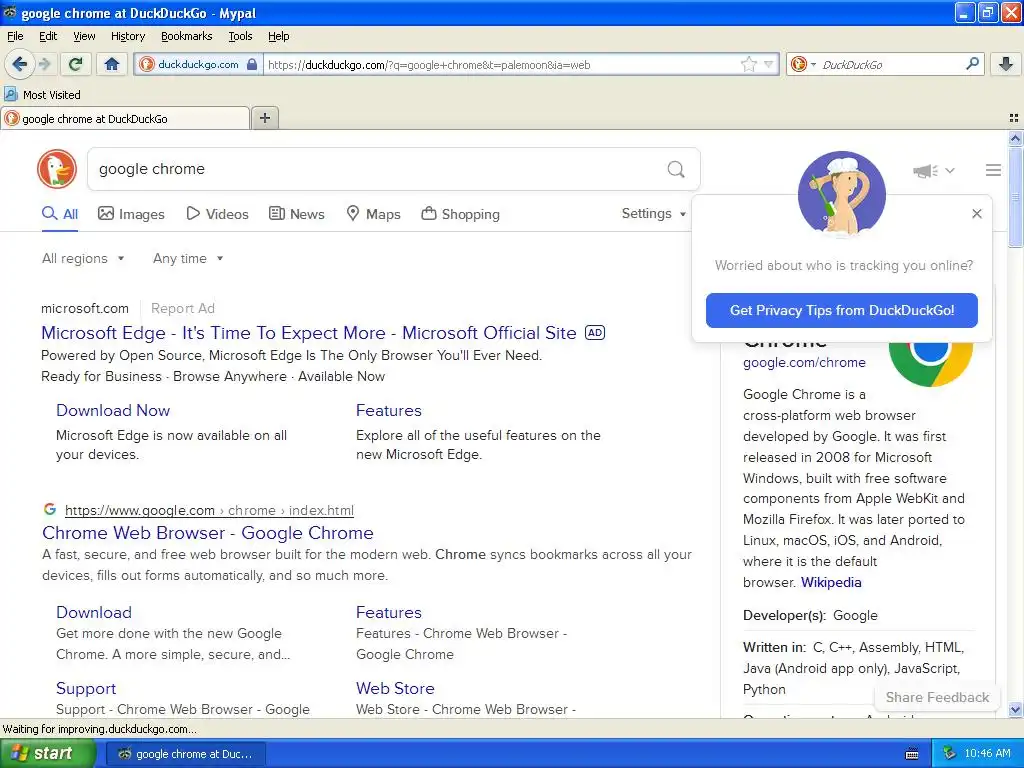This screenshot has width=1024, height=768.
Task: Open a new tab with plus button
Action: [264, 118]
